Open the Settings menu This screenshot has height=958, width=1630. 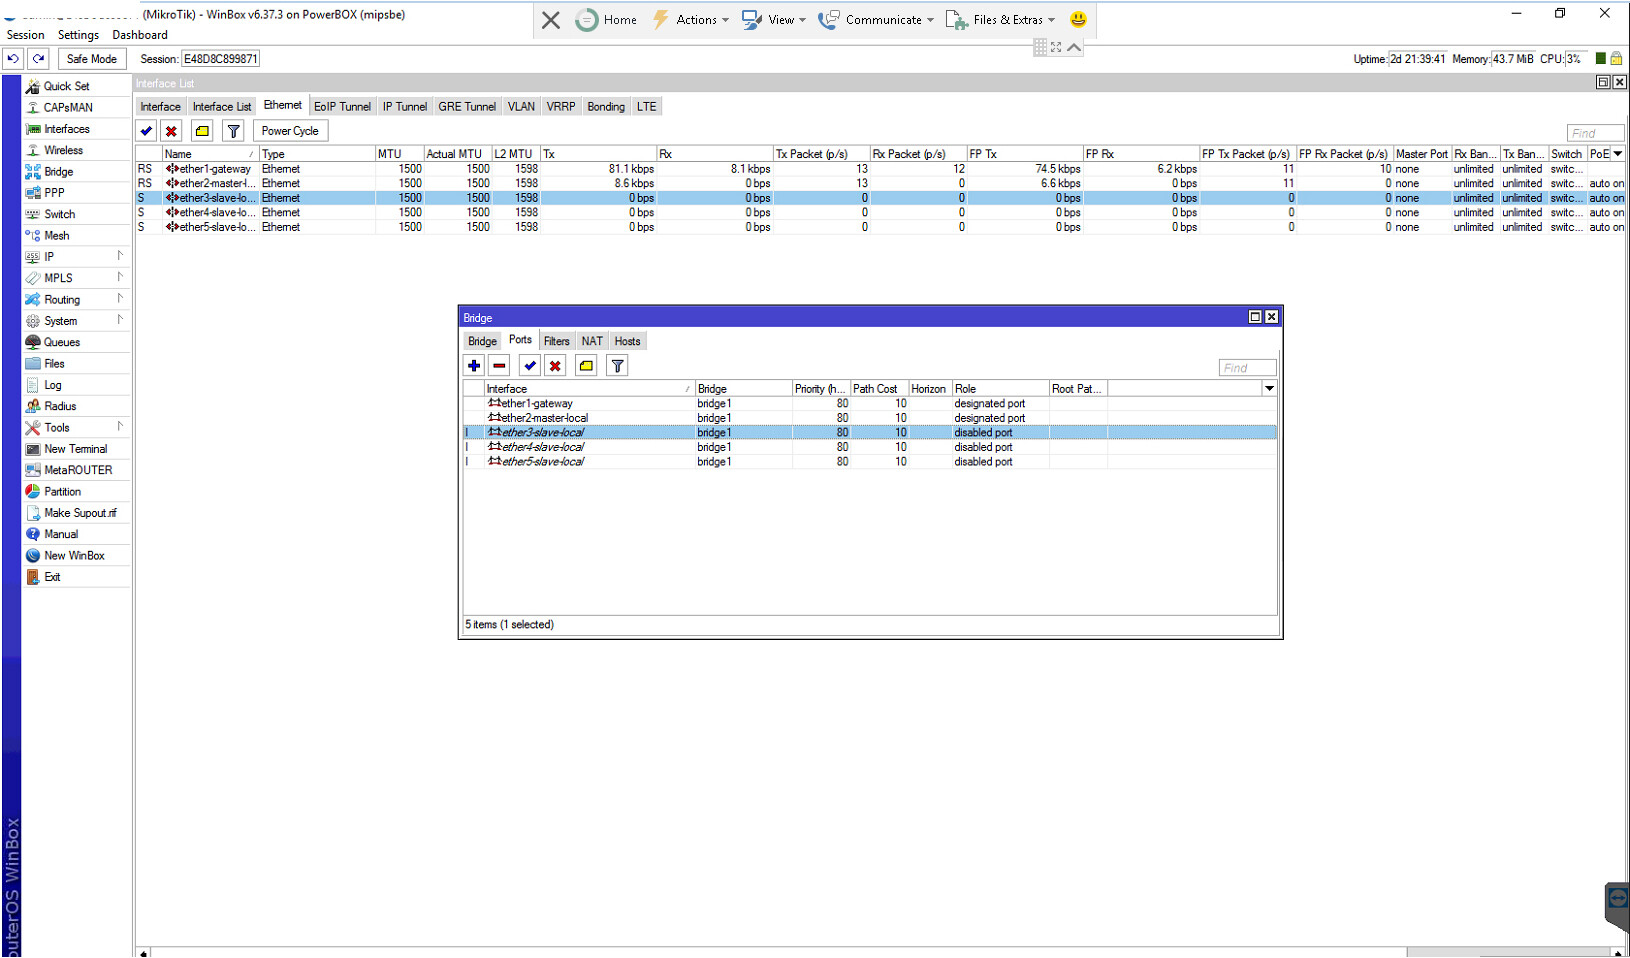coord(78,35)
